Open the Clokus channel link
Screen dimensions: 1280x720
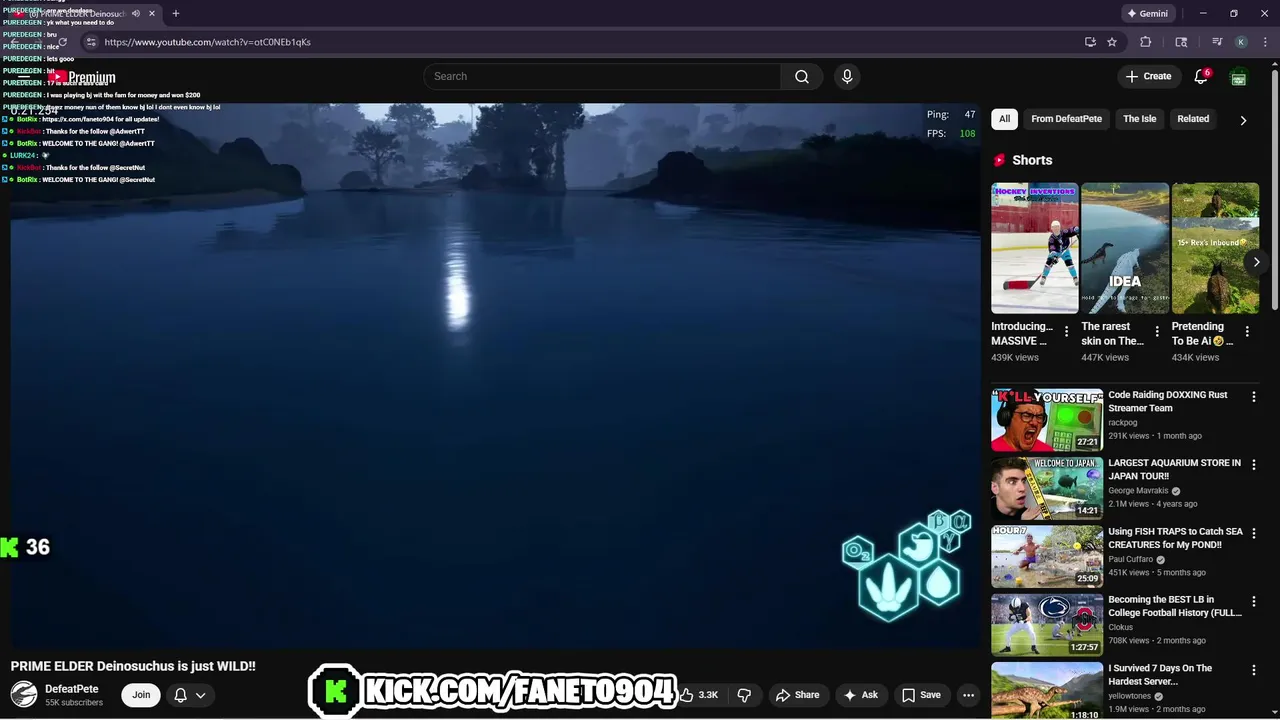pos(1121,627)
